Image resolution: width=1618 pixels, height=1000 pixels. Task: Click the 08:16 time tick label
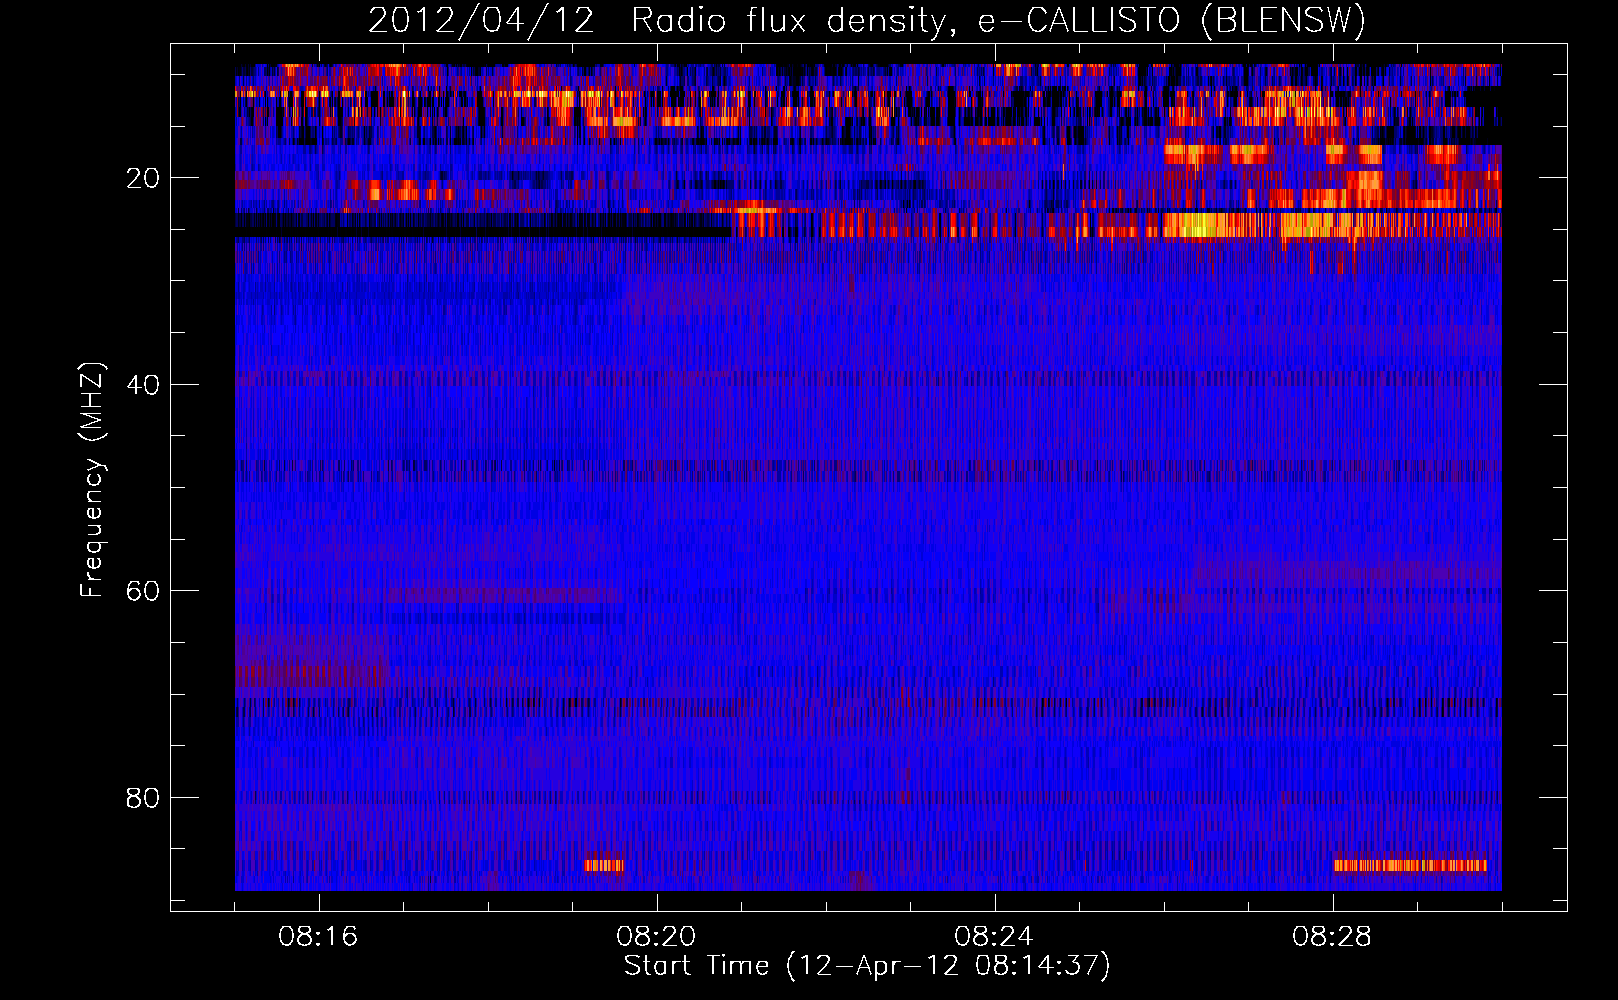(x=318, y=937)
